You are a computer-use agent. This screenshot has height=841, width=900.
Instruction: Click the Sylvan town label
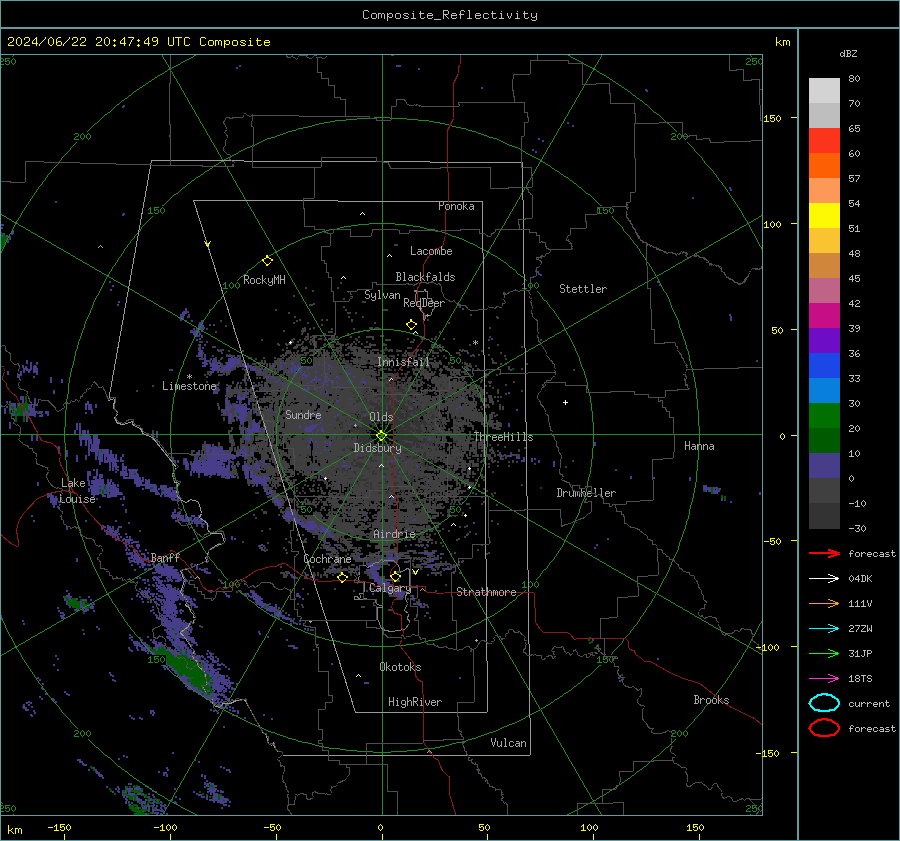click(382, 295)
